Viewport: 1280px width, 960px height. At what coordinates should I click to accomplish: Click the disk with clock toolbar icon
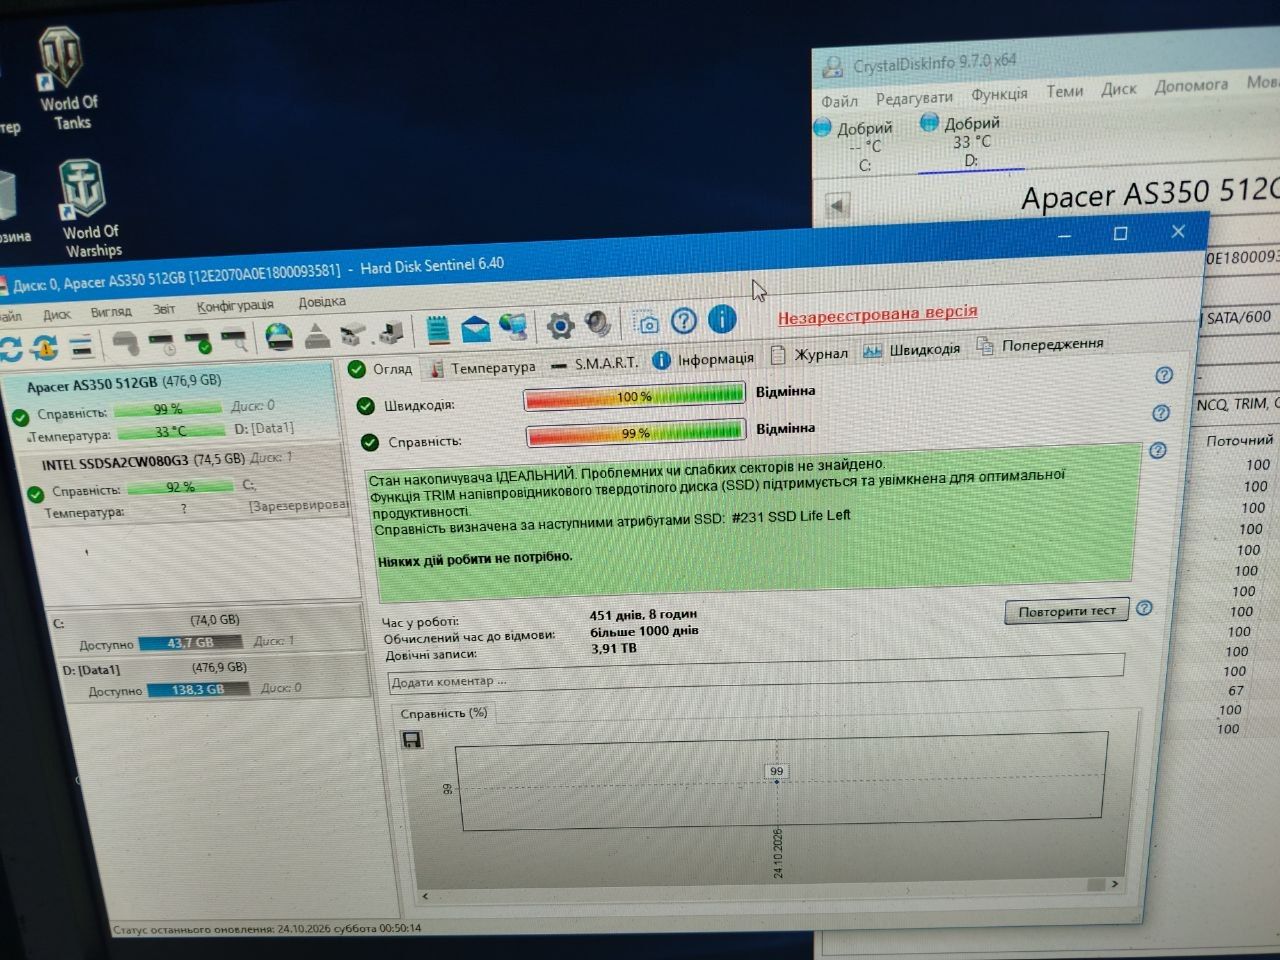161,345
